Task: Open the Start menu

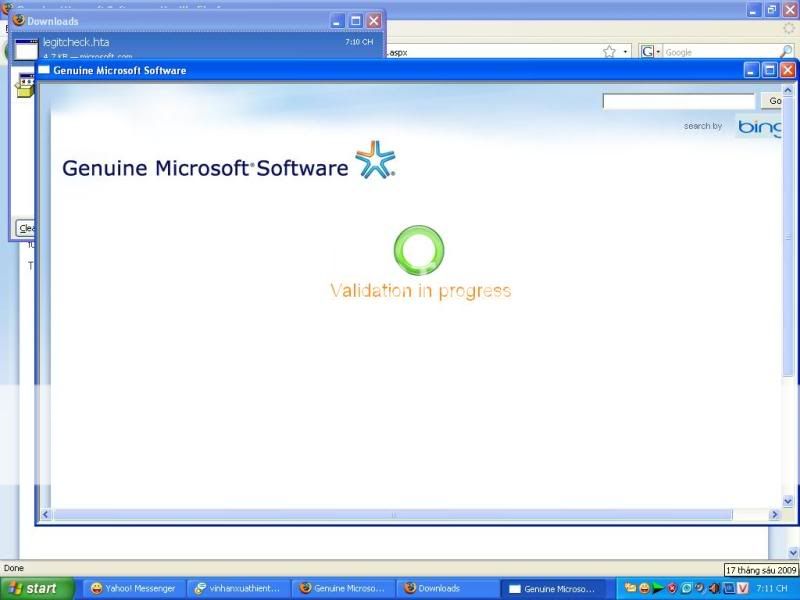Action: pyautogui.click(x=36, y=588)
